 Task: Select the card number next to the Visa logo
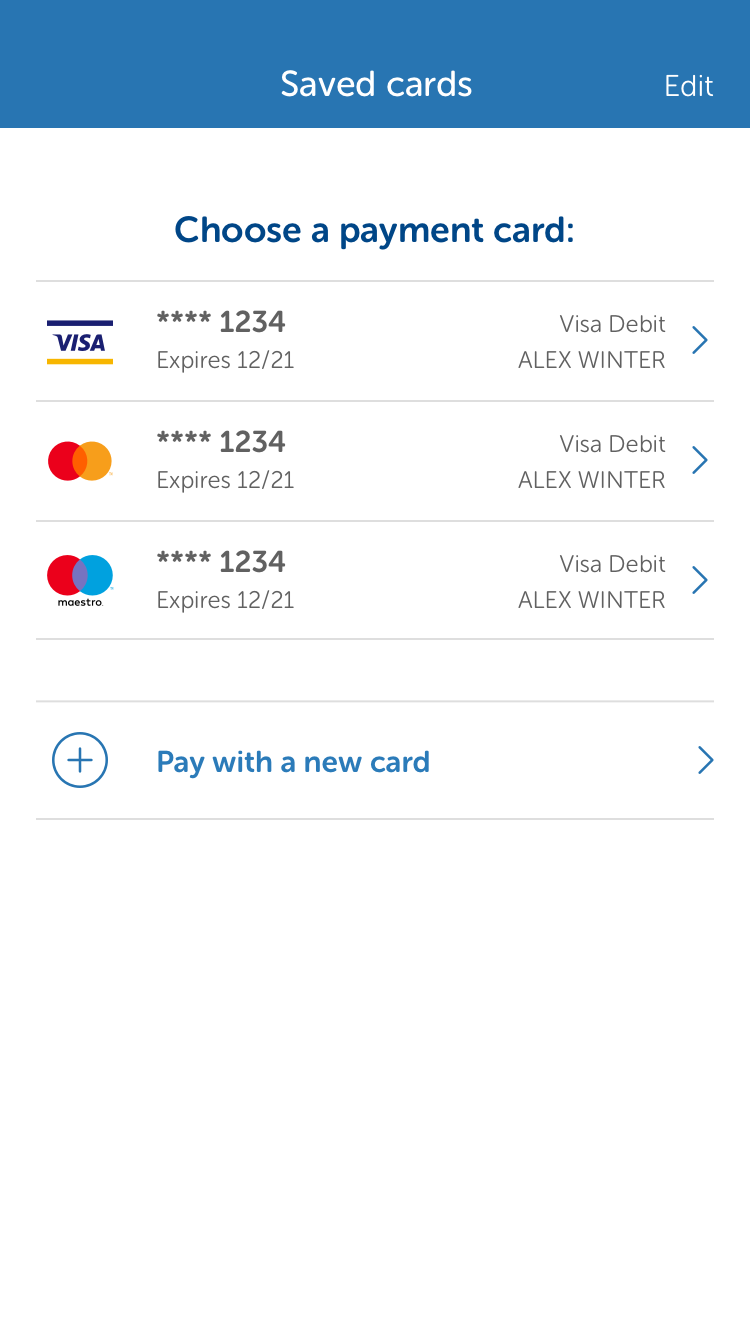point(221,322)
